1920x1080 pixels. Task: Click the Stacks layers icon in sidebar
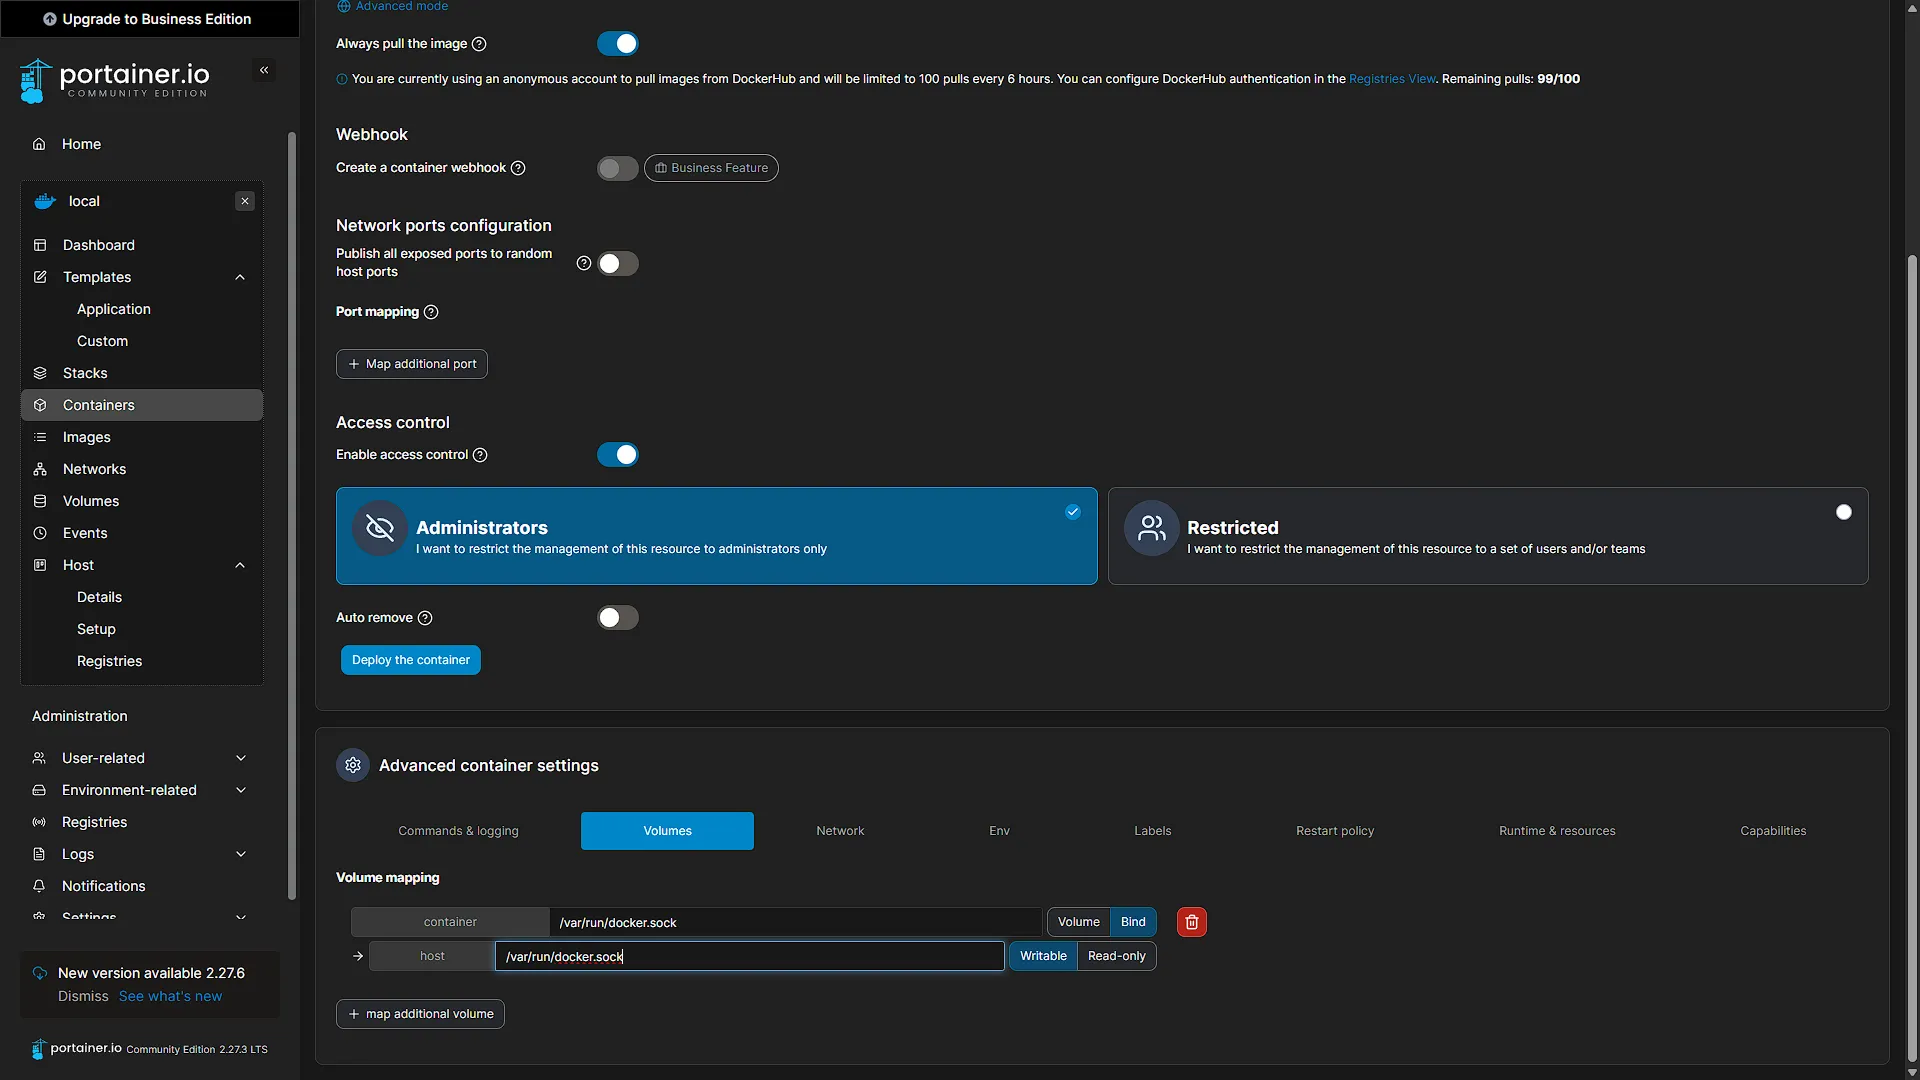(x=40, y=373)
